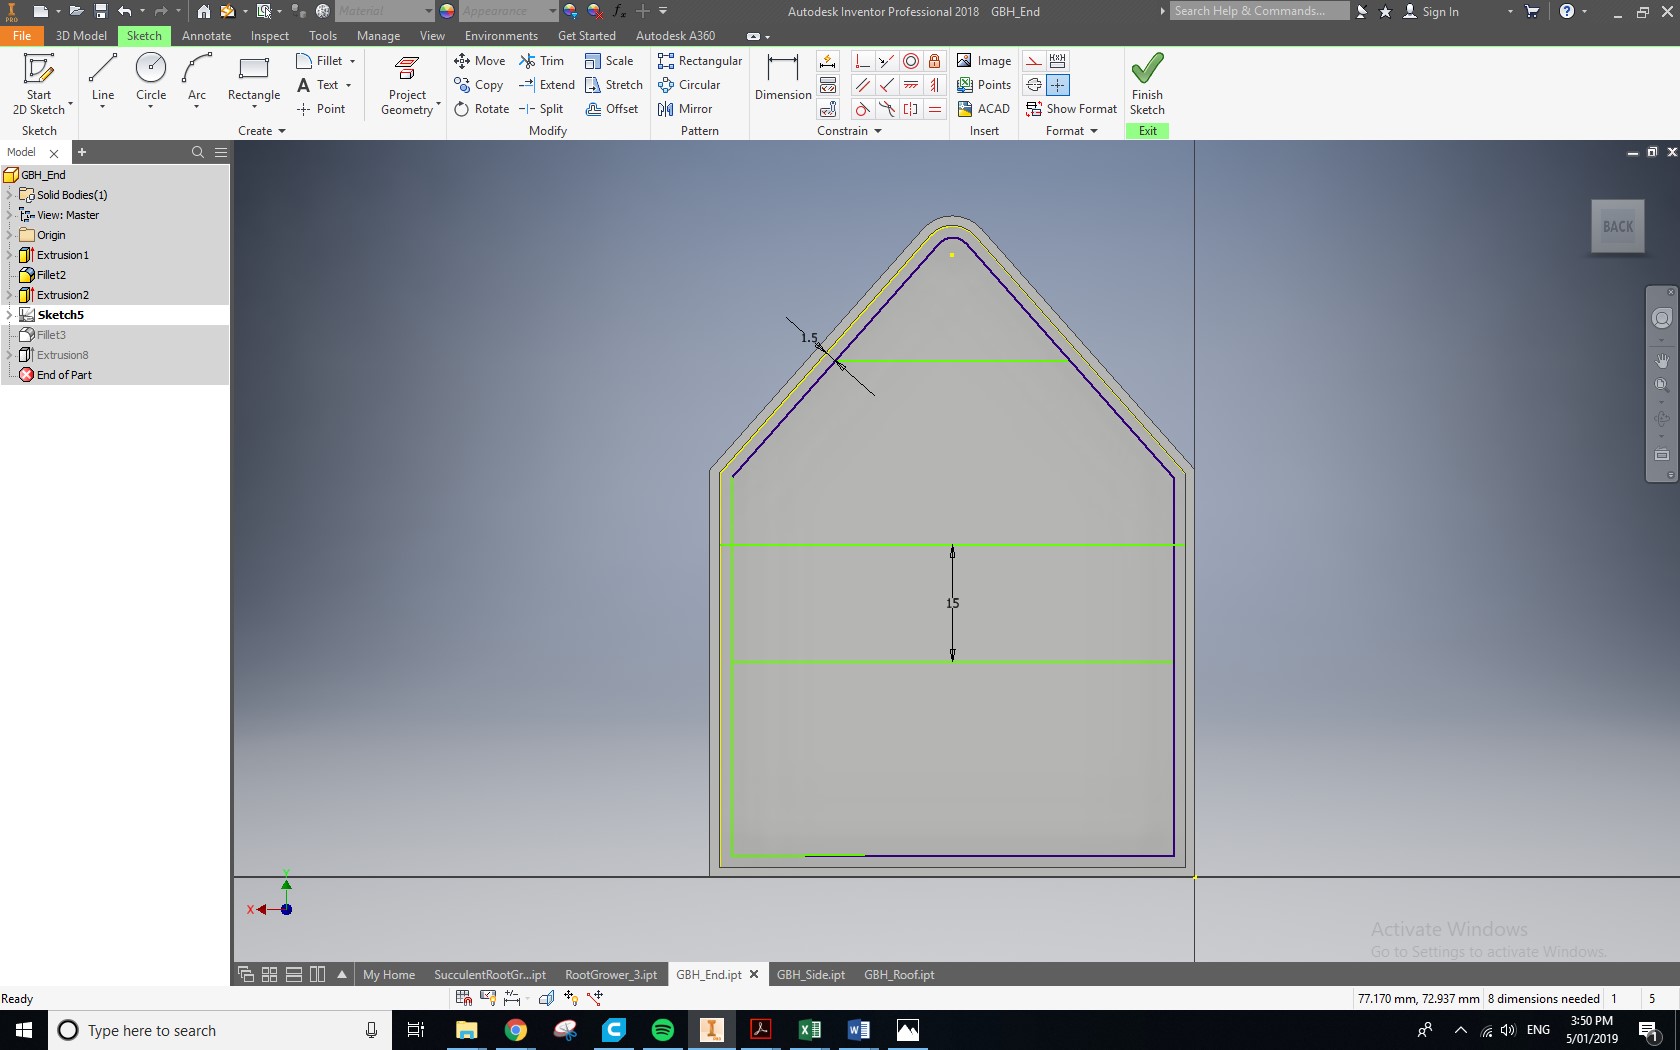This screenshot has height=1050, width=1680.
Task: Select the Circle sketch tool
Action: click(x=151, y=79)
